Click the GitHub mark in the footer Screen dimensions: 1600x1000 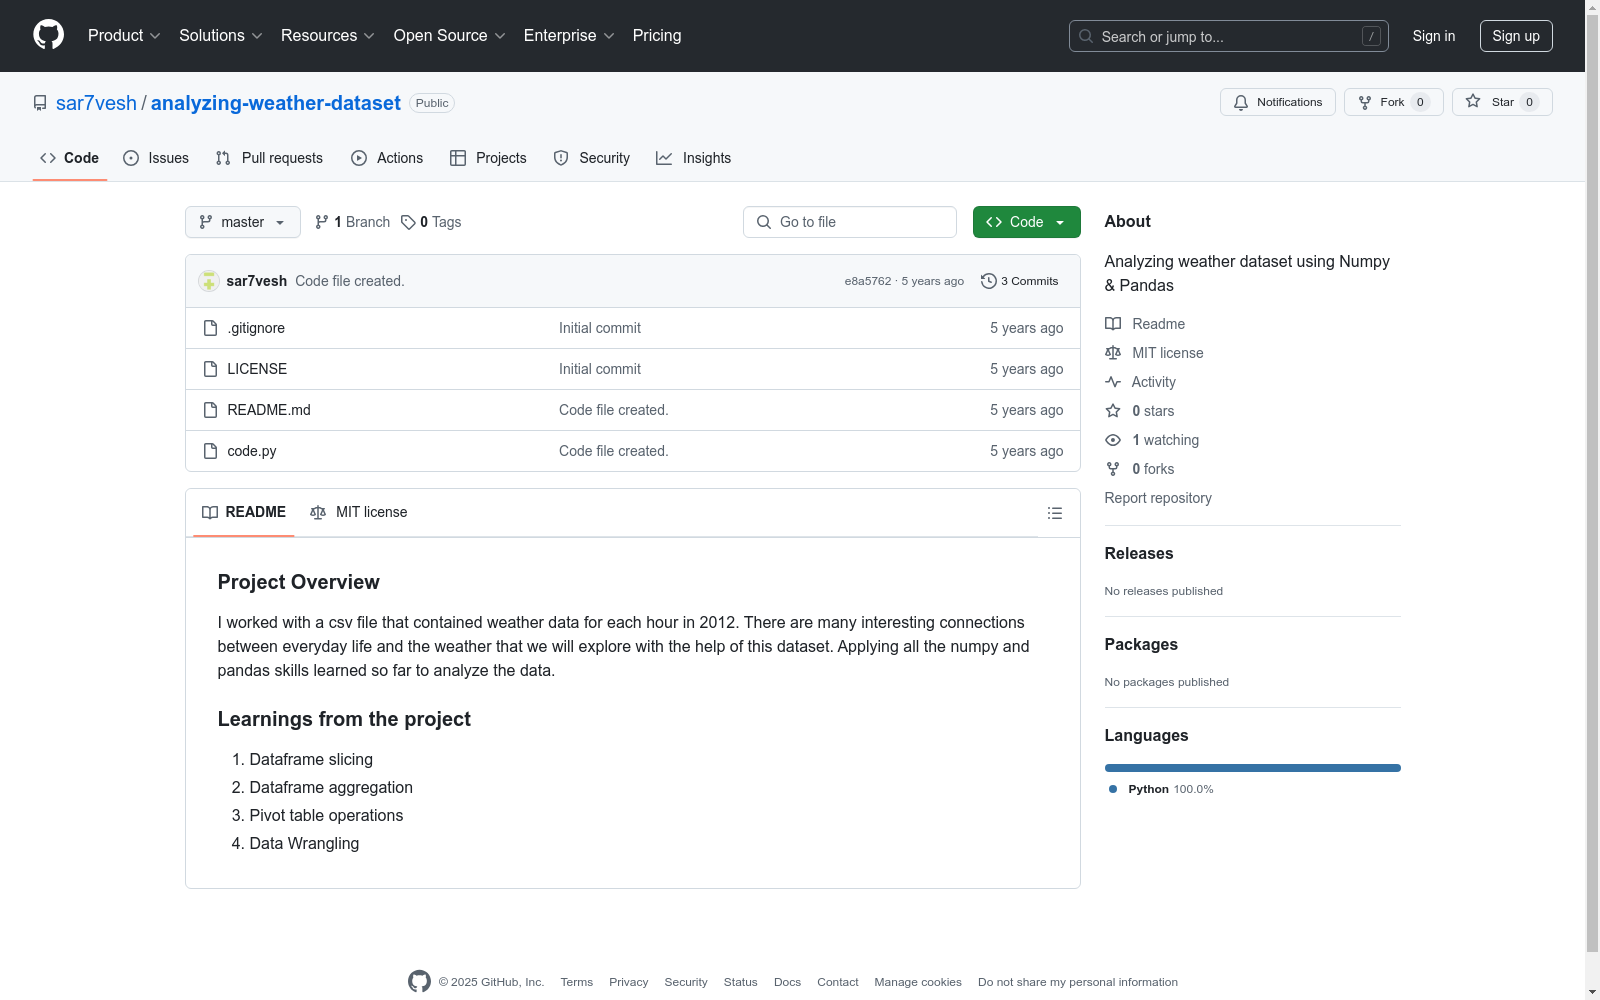click(x=419, y=982)
